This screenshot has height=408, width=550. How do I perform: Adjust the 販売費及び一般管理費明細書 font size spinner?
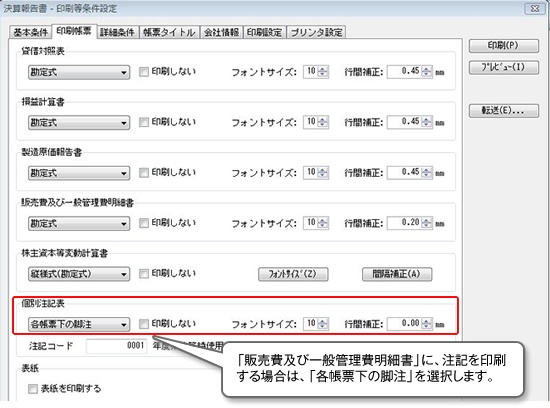tap(323, 223)
